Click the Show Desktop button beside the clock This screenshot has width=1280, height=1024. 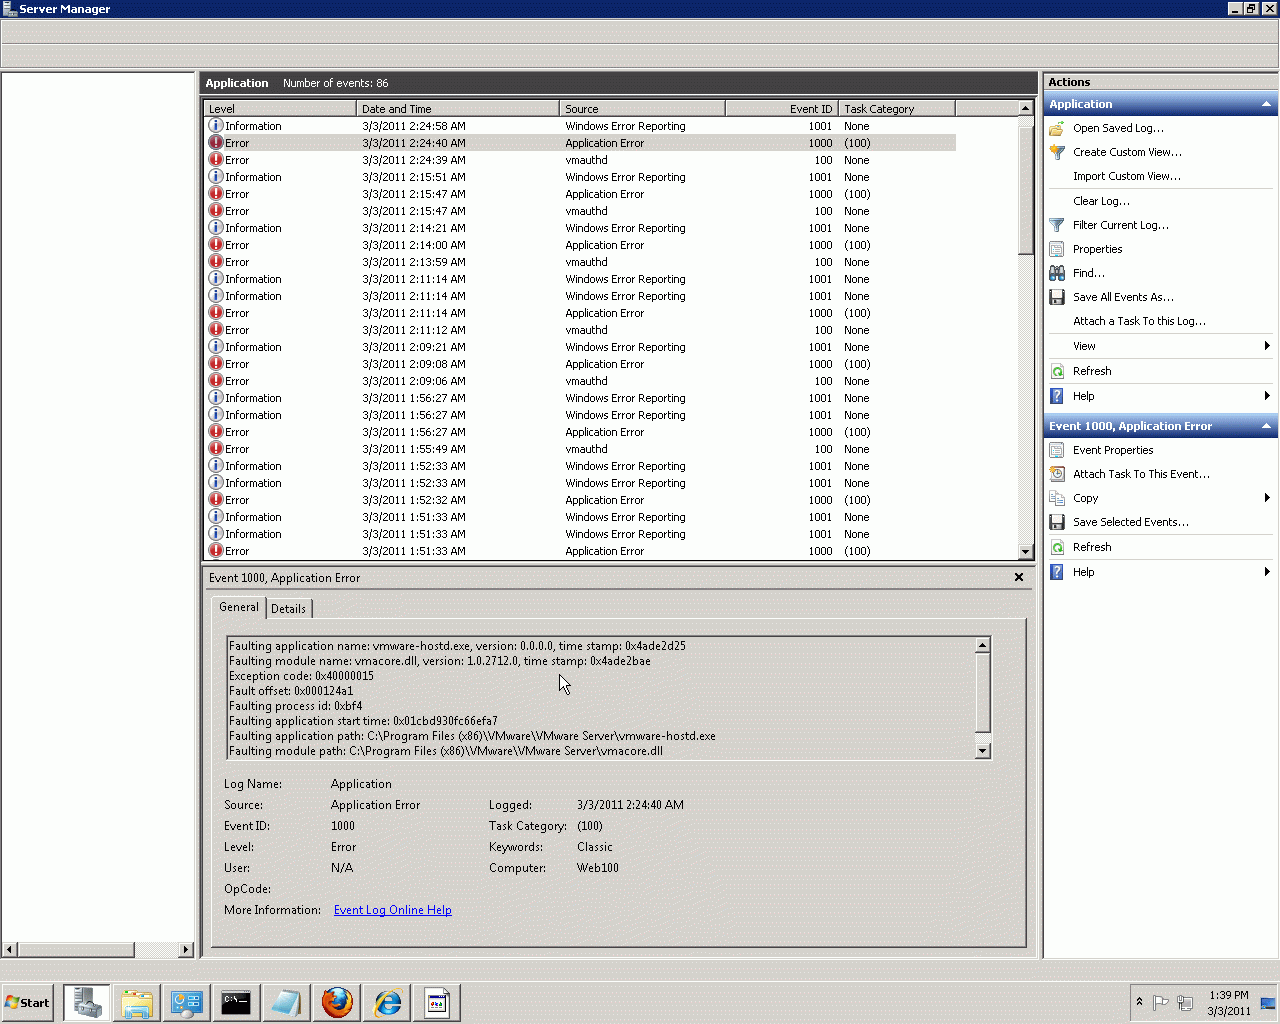pos(1268,1002)
